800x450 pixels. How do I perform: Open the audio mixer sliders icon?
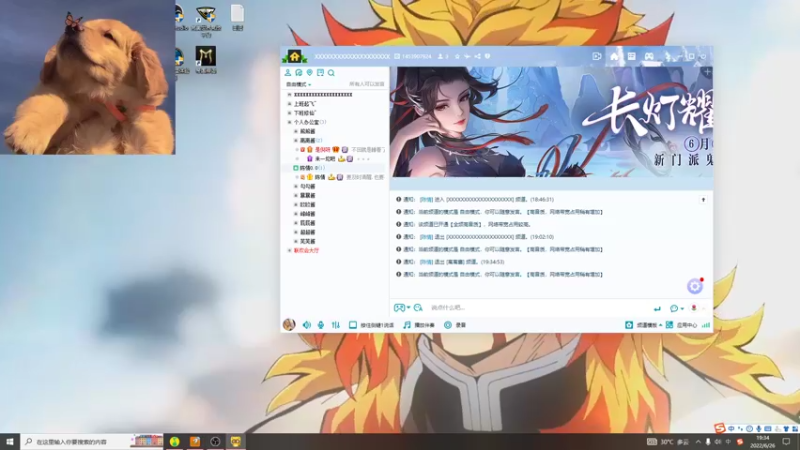[336, 325]
